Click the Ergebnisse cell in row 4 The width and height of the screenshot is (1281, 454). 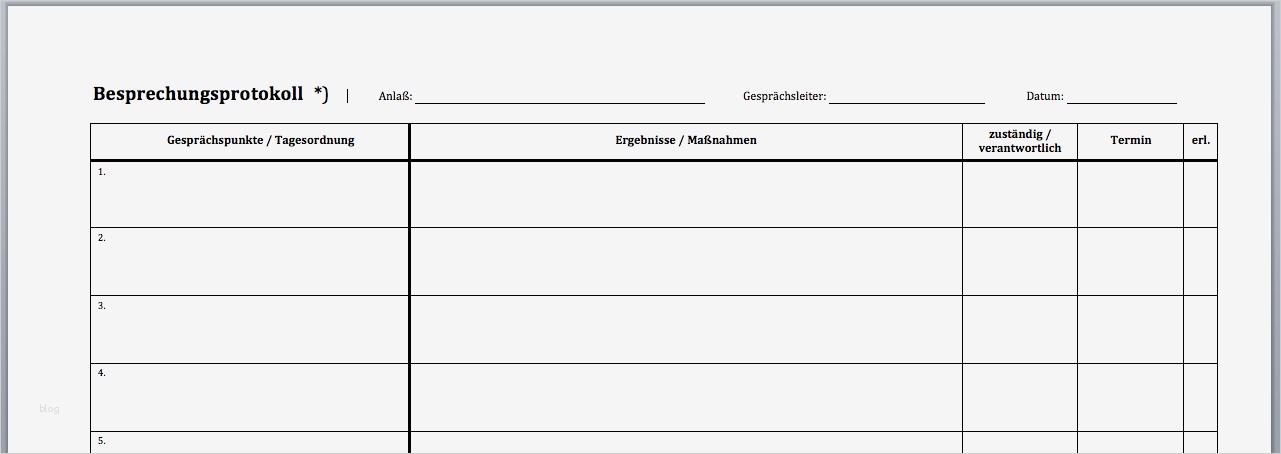pos(686,397)
